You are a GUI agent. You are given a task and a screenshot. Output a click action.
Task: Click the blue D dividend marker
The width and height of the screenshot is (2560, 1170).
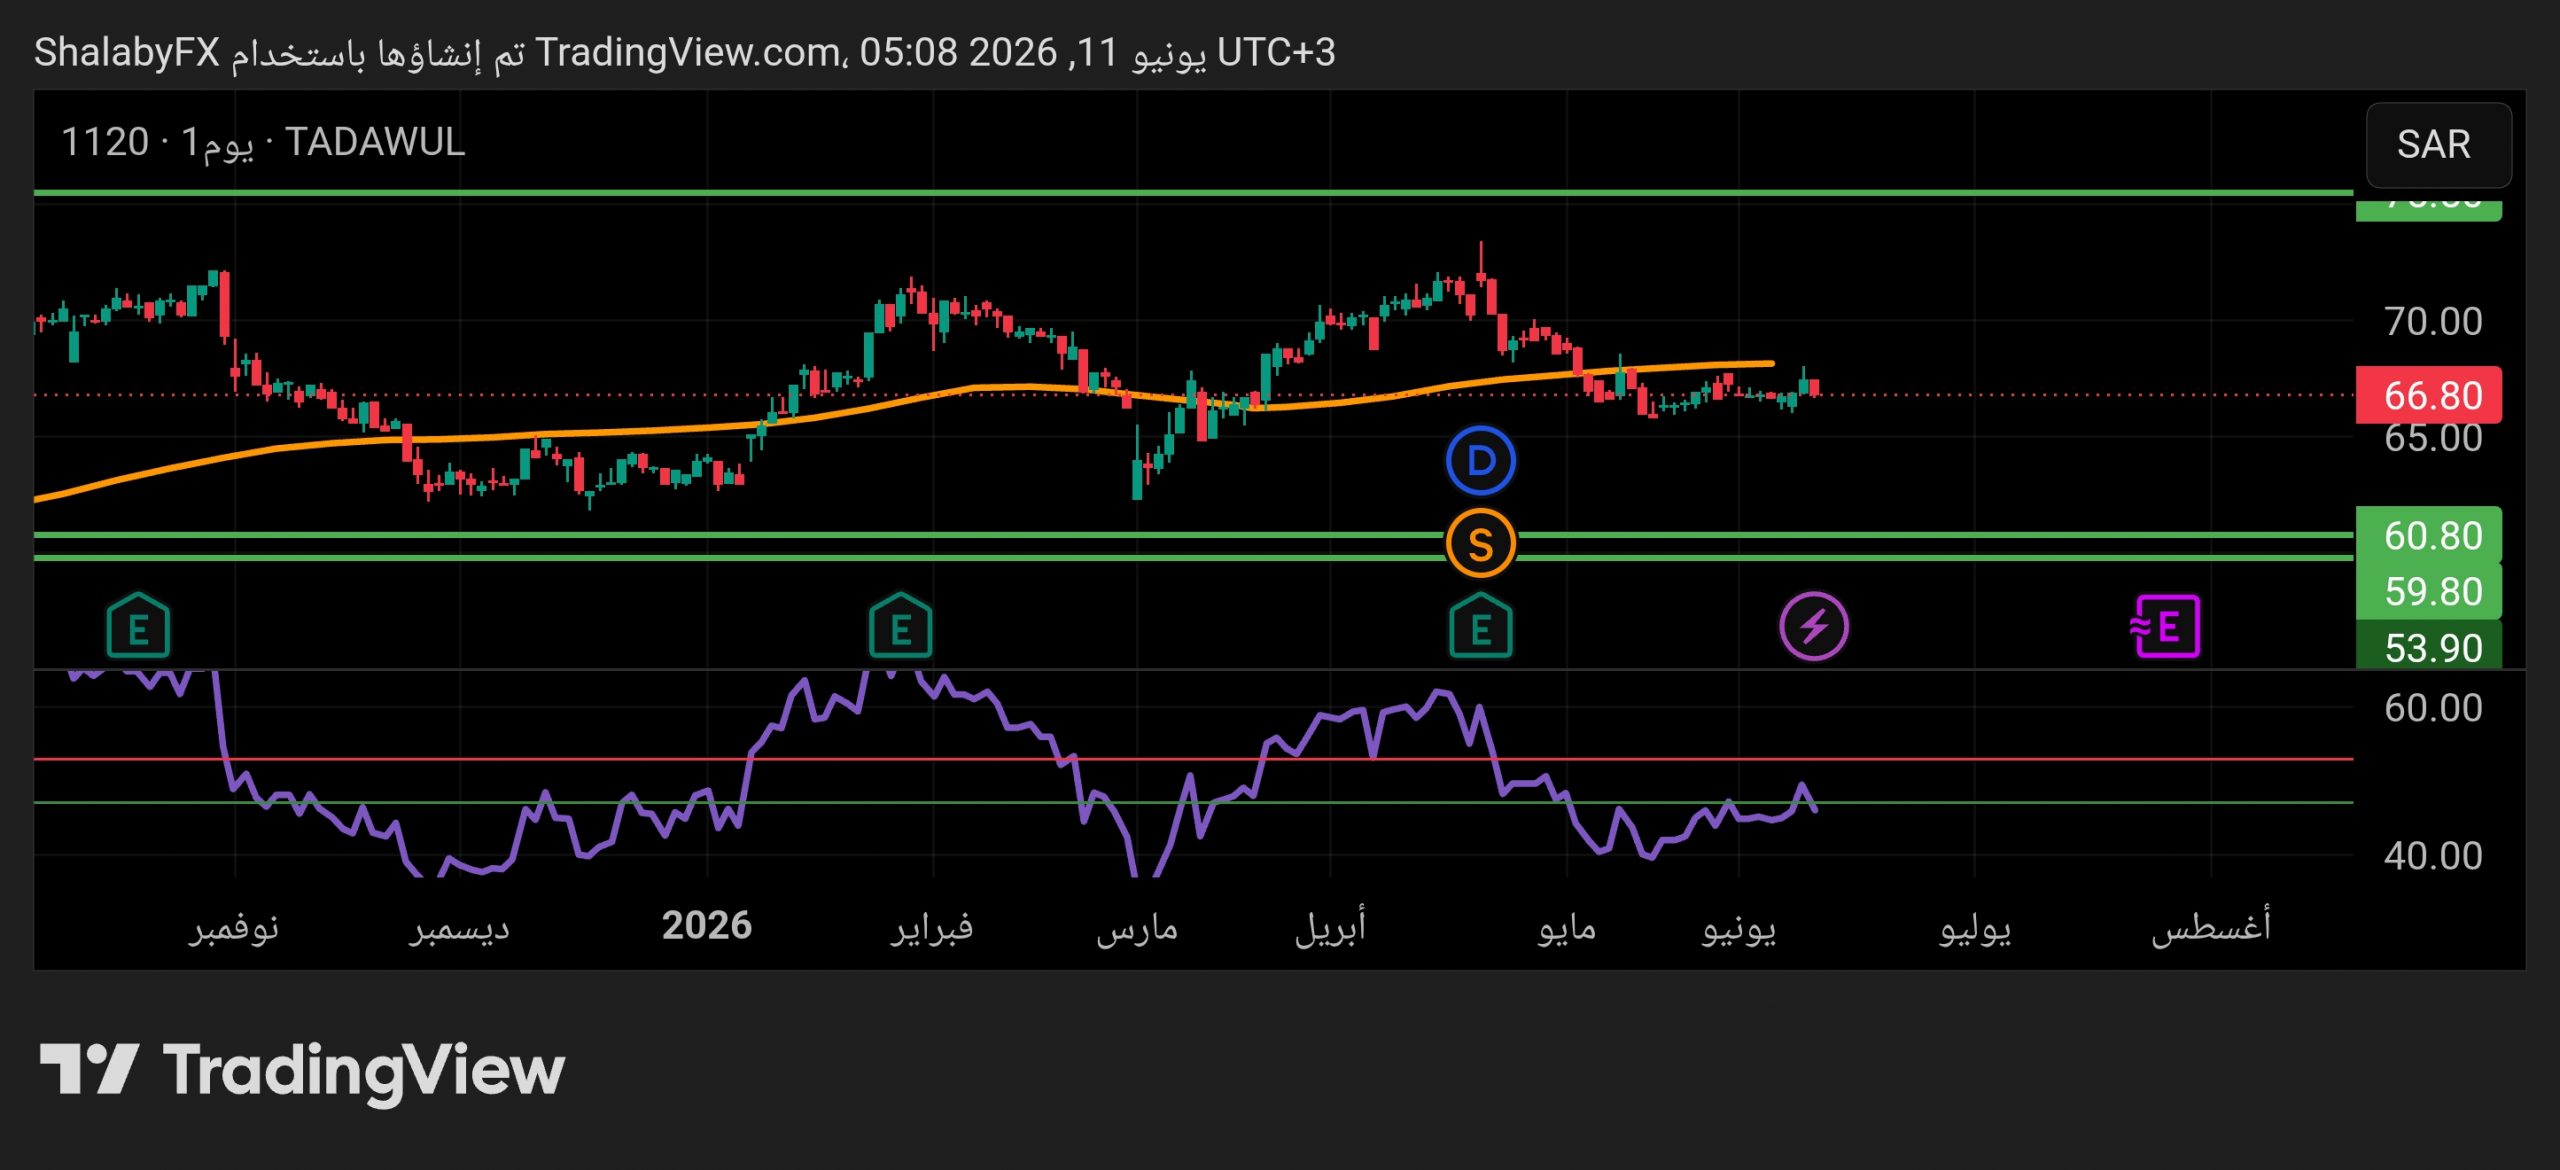1480,461
